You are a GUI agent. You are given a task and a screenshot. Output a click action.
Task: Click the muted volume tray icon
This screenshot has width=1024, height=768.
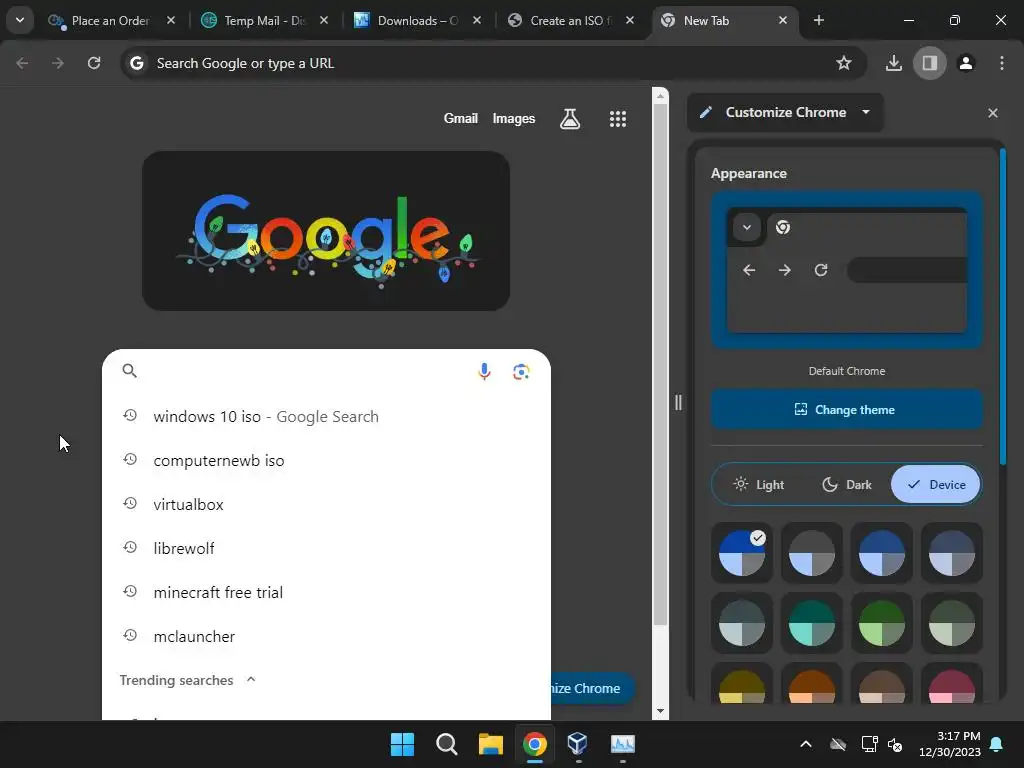click(x=895, y=744)
